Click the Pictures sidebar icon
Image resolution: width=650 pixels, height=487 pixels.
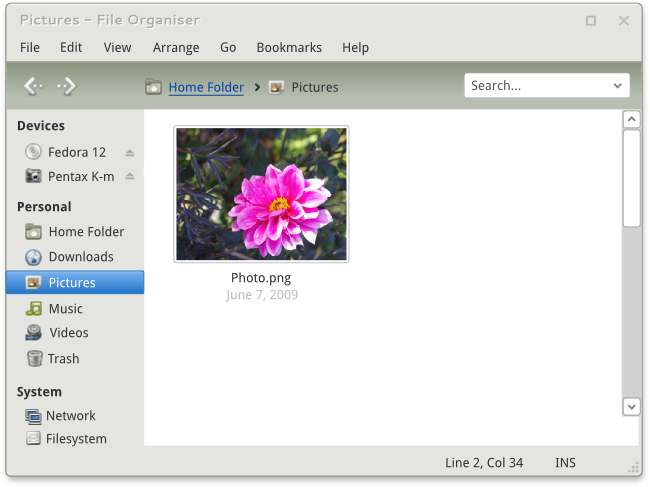tap(33, 283)
